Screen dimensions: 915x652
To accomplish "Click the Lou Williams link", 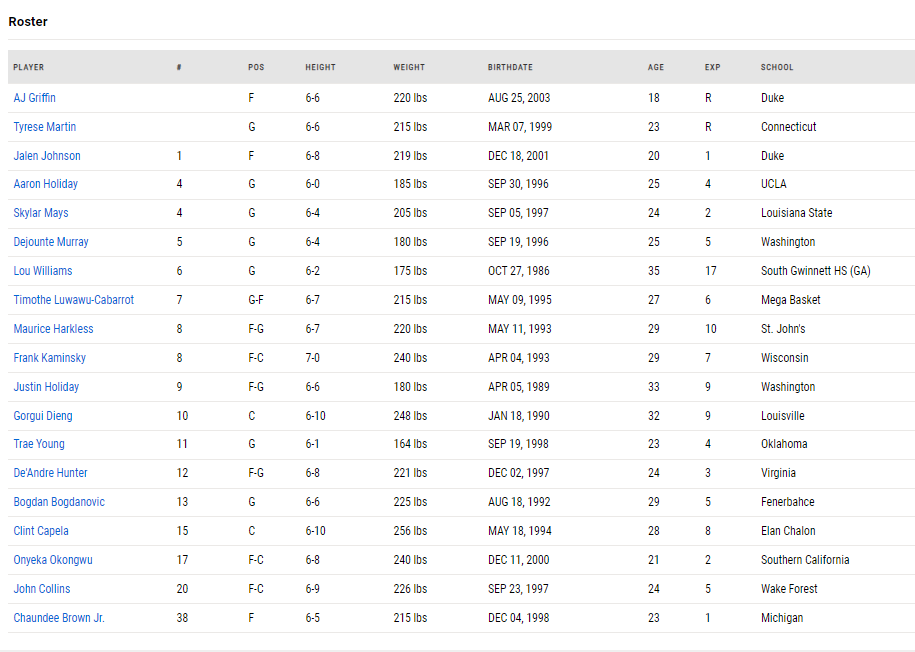I will pos(43,271).
